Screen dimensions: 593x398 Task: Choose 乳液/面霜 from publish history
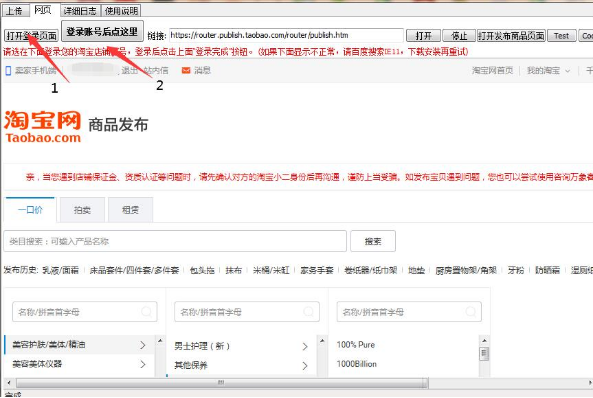pos(61,270)
